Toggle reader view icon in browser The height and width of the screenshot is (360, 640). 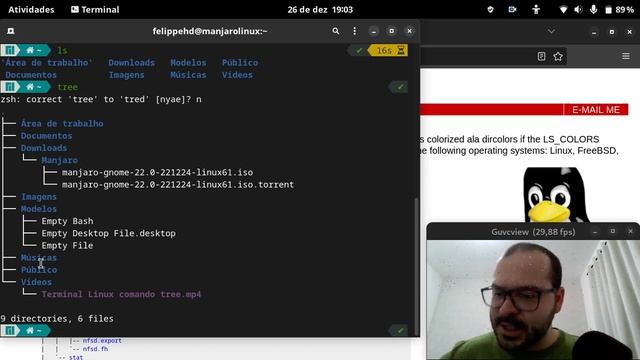541,56
